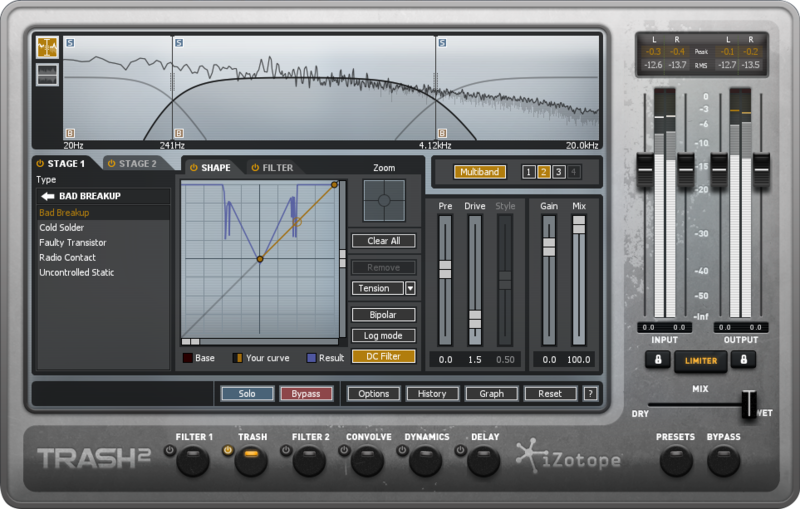Enable the Filter 1 module power

point(169,450)
